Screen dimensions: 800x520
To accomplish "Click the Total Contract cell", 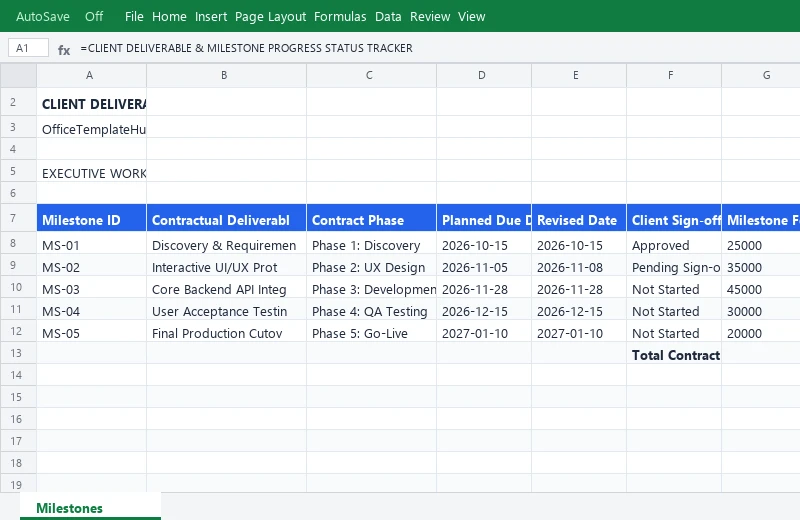I will [674, 355].
